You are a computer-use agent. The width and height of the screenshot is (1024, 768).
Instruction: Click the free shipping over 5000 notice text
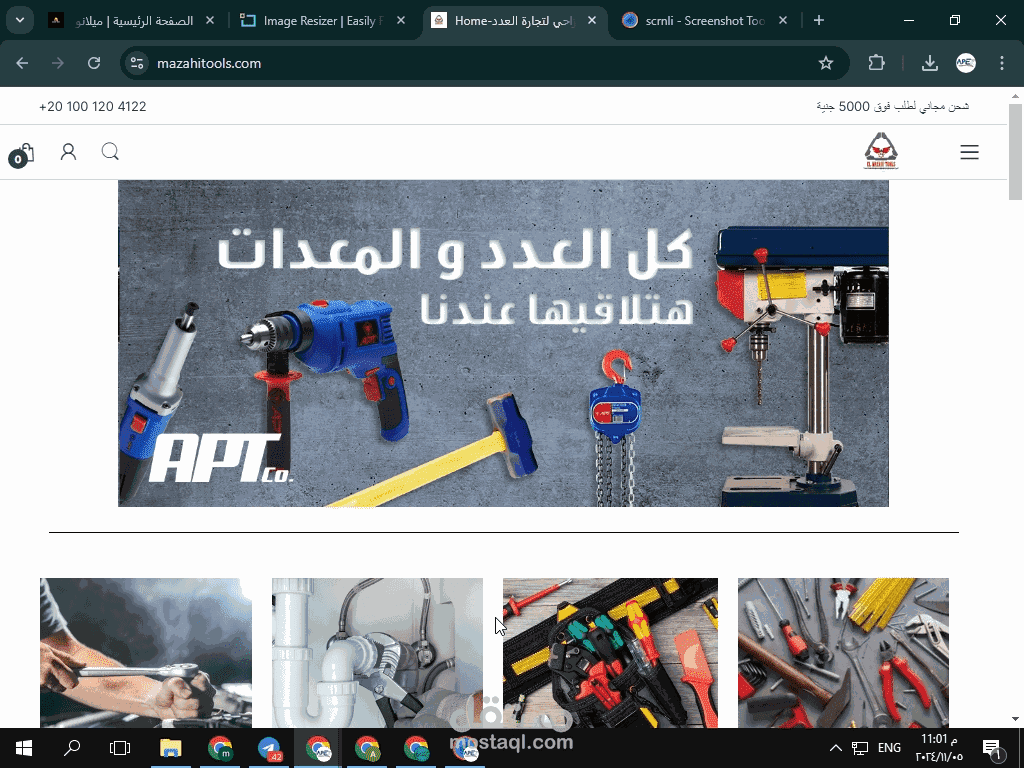893,106
